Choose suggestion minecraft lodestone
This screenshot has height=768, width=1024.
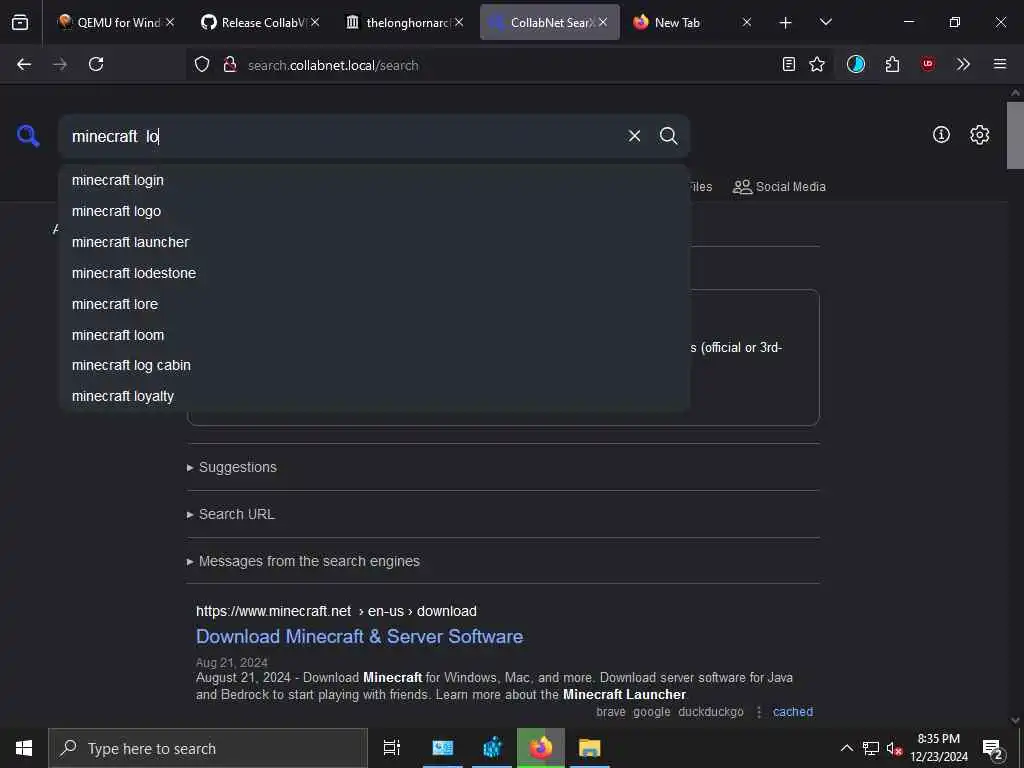374,273
